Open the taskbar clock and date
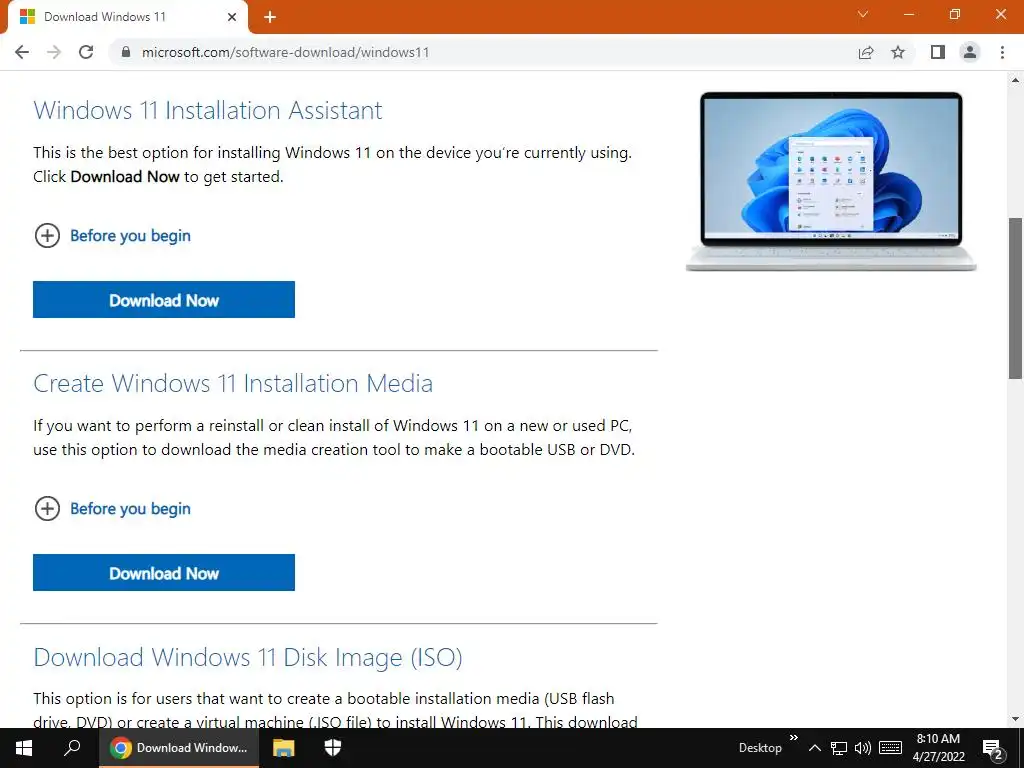 (938, 748)
